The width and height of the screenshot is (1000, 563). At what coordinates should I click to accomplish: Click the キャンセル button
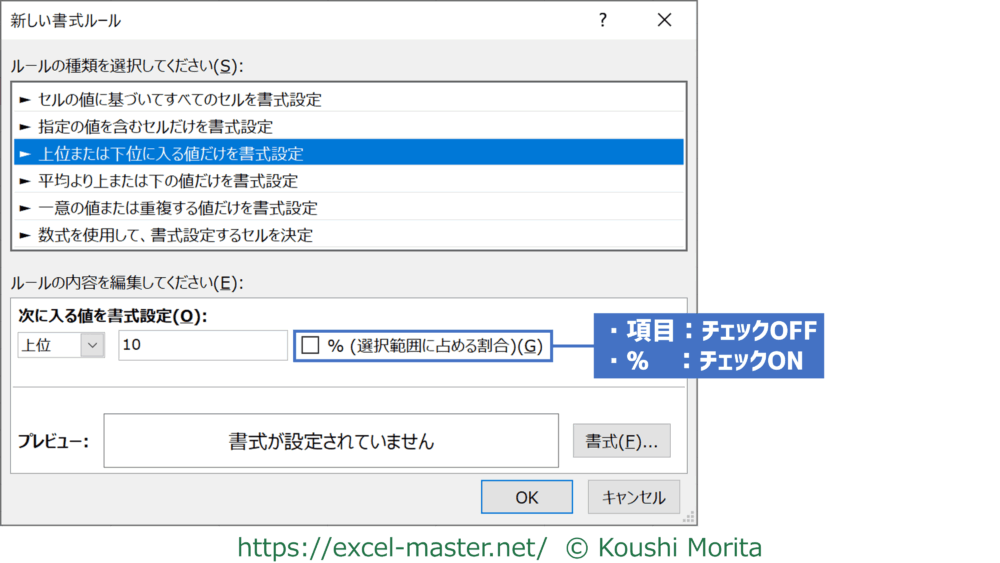coord(633,497)
